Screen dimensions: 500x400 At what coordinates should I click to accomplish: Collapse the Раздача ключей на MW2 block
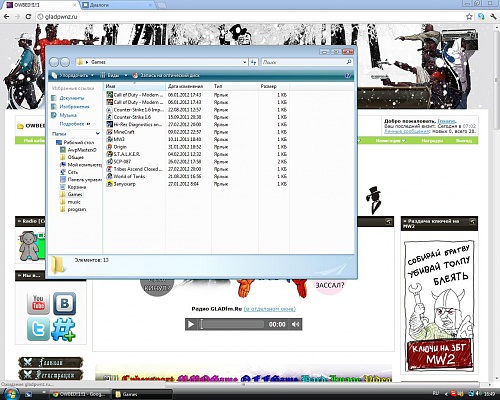click(x=472, y=221)
